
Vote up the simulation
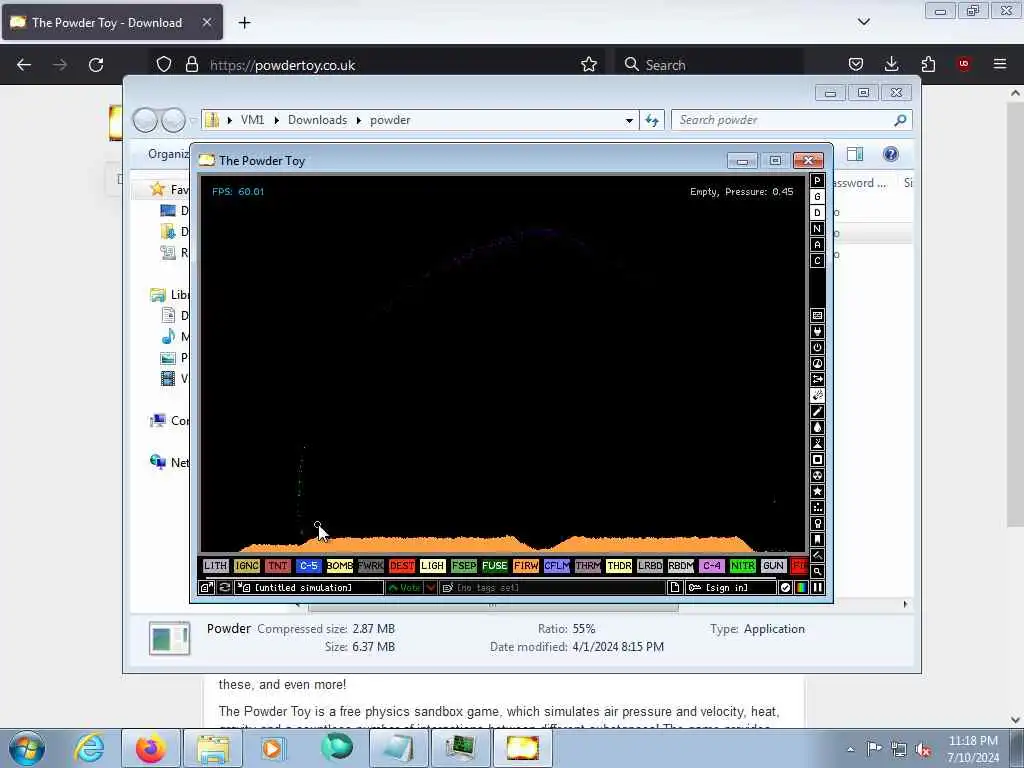pyautogui.click(x=404, y=587)
